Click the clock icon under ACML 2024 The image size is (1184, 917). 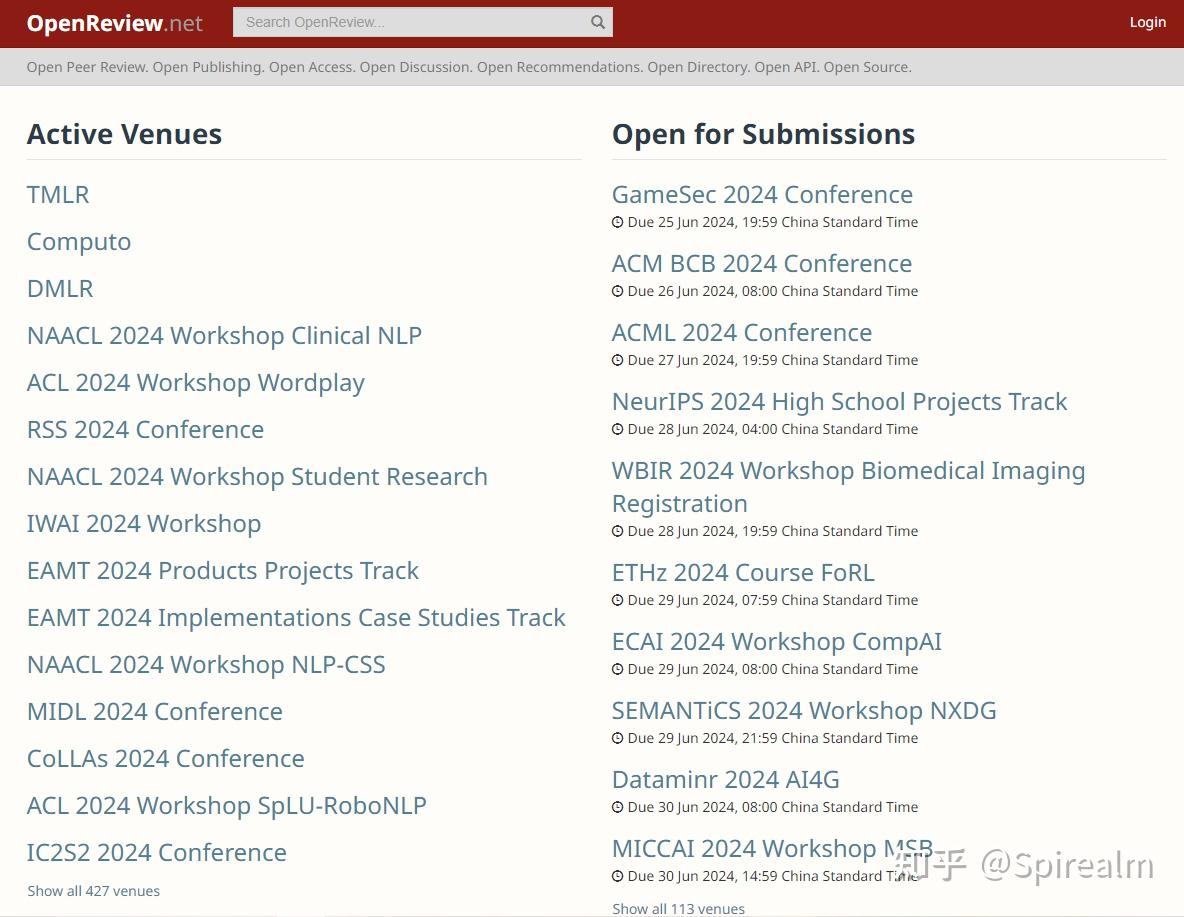coord(618,360)
